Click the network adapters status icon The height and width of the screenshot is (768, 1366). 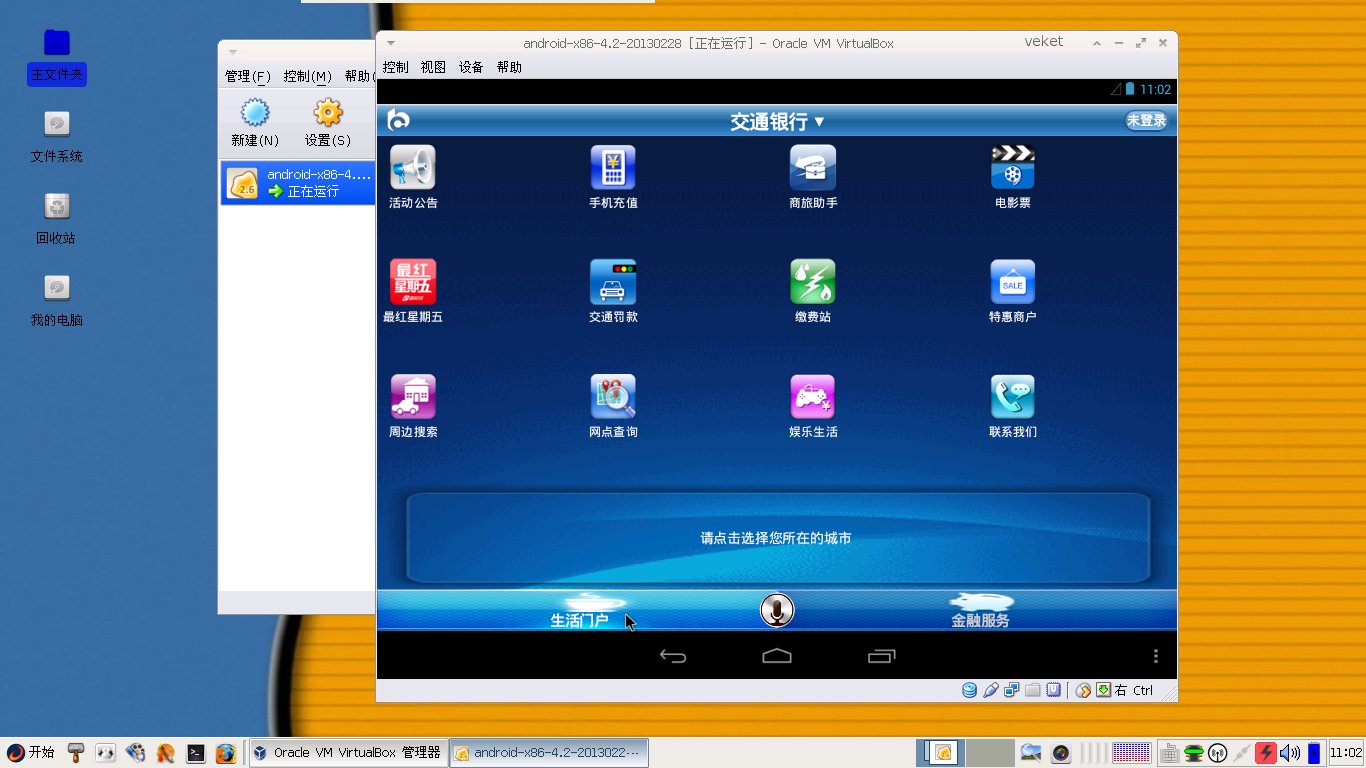point(1012,690)
